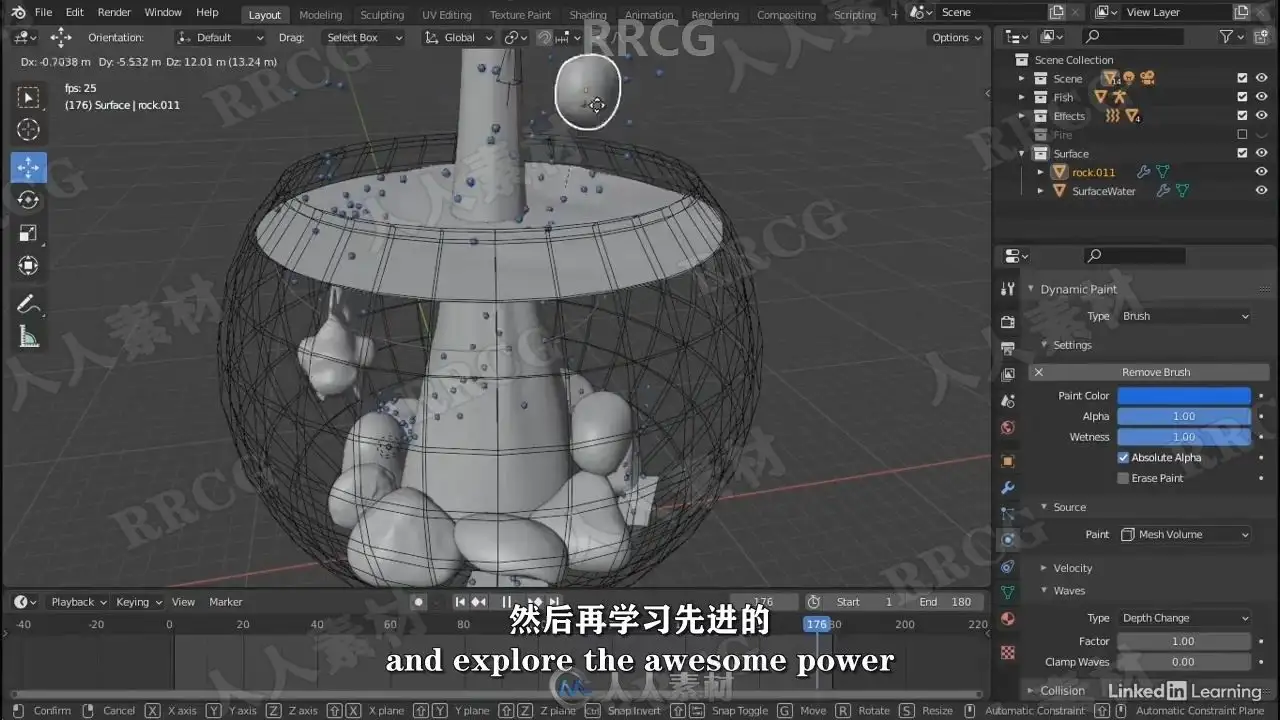The image size is (1280, 720).
Task: Activate the Cursor tool
Action: pos(29,130)
